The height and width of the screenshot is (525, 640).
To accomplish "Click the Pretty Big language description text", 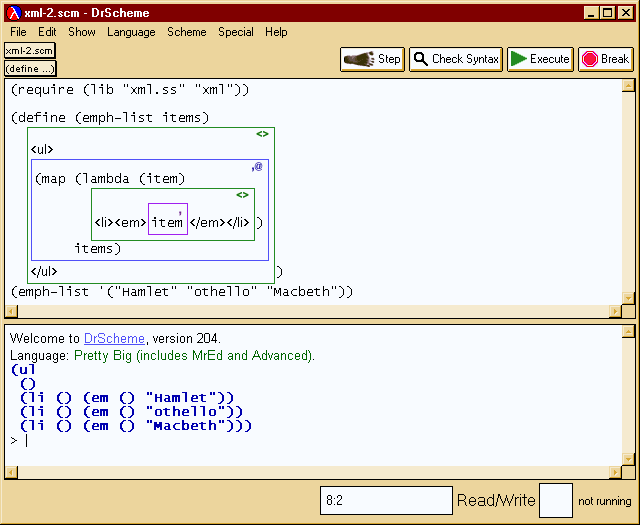I will point(194,356).
